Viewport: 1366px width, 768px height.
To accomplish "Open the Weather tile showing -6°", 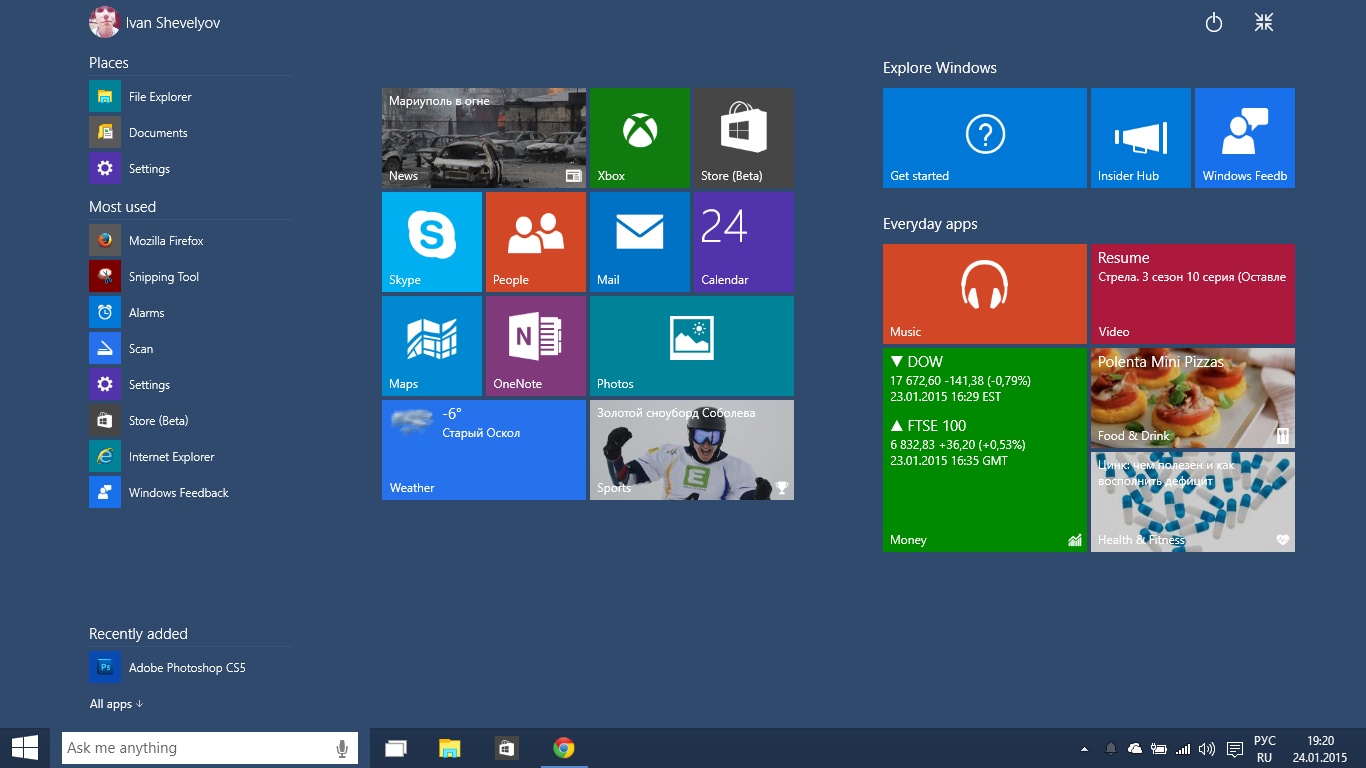I will pyautogui.click(x=484, y=450).
